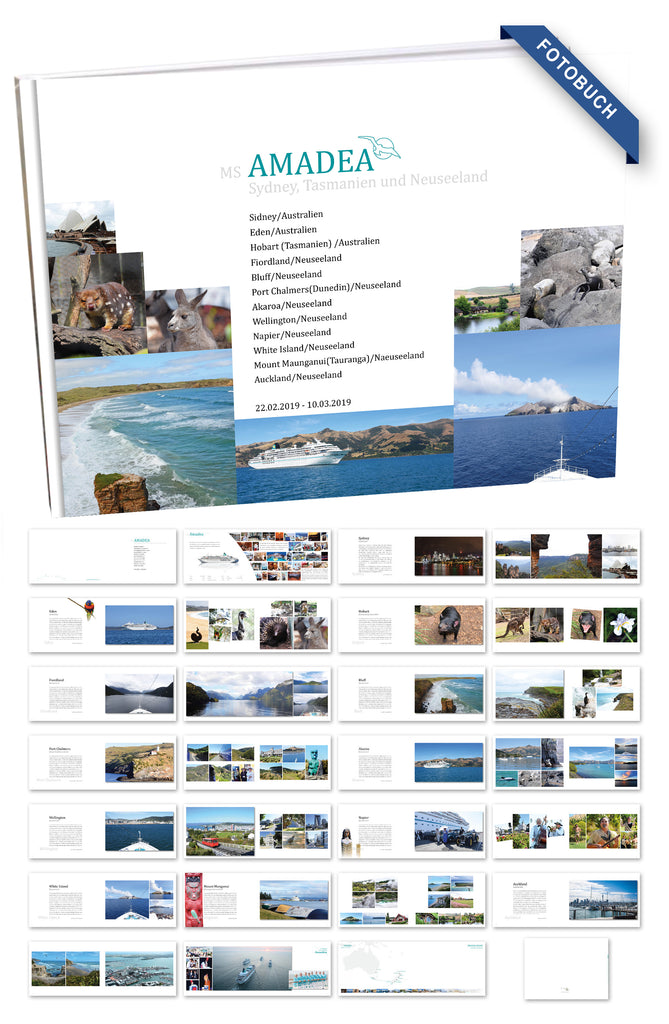The height and width of the screenshot is (1024, 669).
Task: Click the Hobart (Tasmanien) list entry
Action: tap(314, 243)
